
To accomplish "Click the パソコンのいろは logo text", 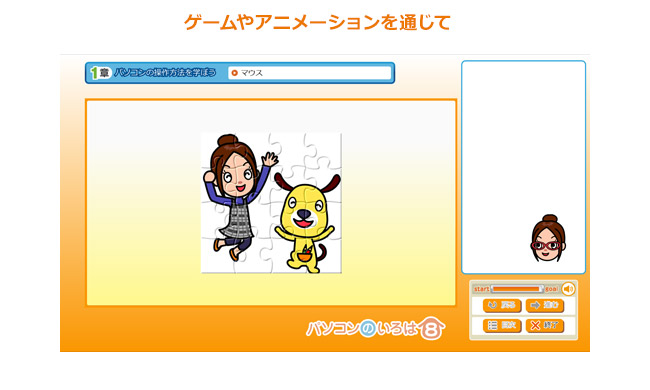I will pos(362,329).
